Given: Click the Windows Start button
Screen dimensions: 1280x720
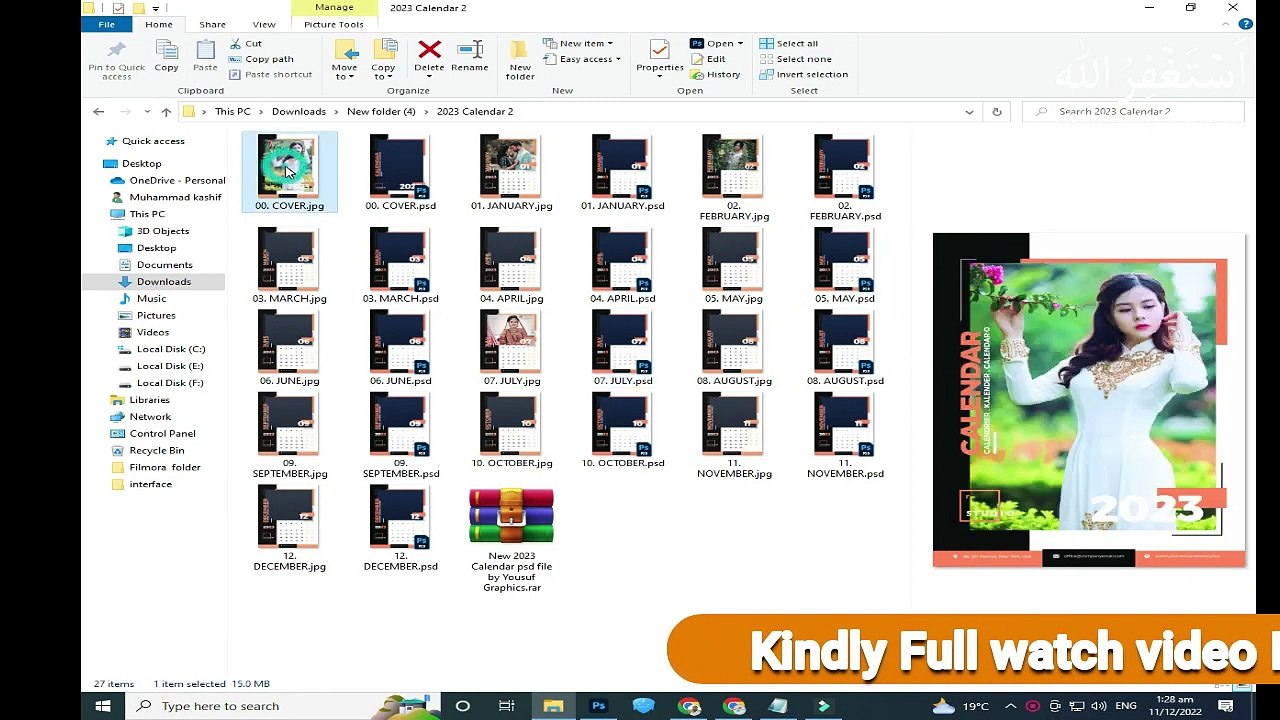Looking at the screenshot, I should (x=102, y=706).
